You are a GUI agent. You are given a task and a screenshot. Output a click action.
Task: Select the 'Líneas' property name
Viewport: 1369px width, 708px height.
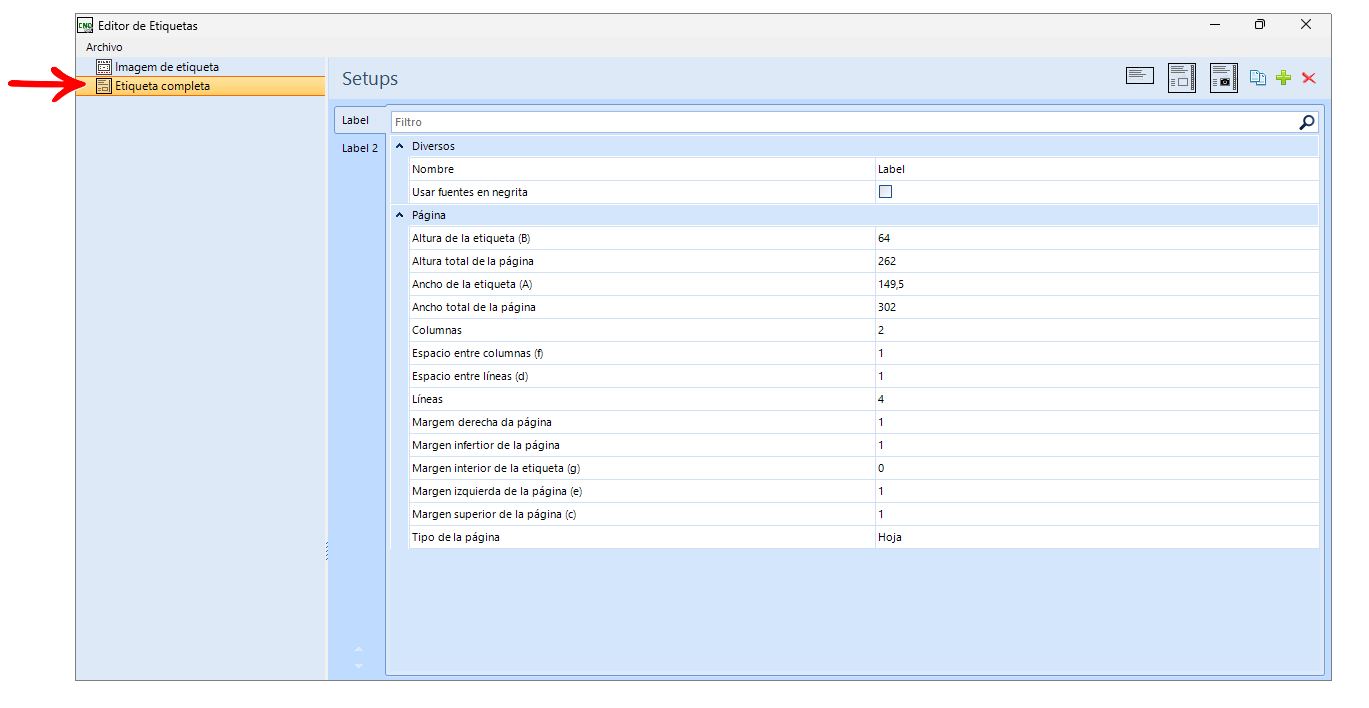[x=428, y=399]
